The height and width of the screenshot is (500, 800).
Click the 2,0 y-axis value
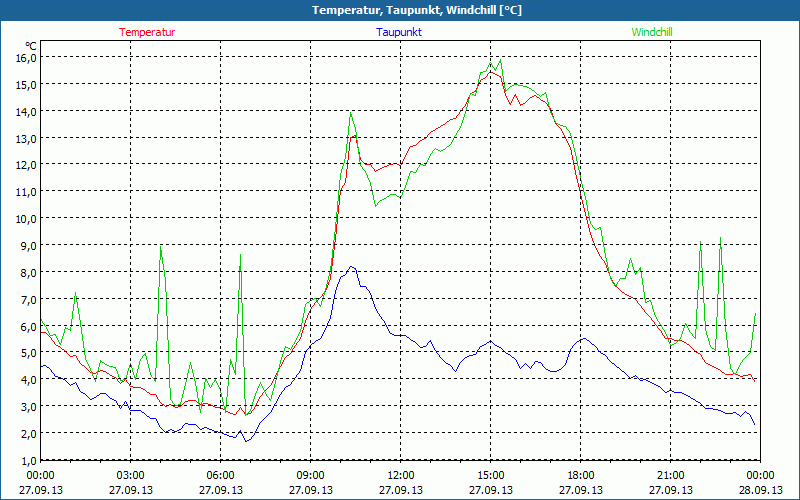coord(28,434)
